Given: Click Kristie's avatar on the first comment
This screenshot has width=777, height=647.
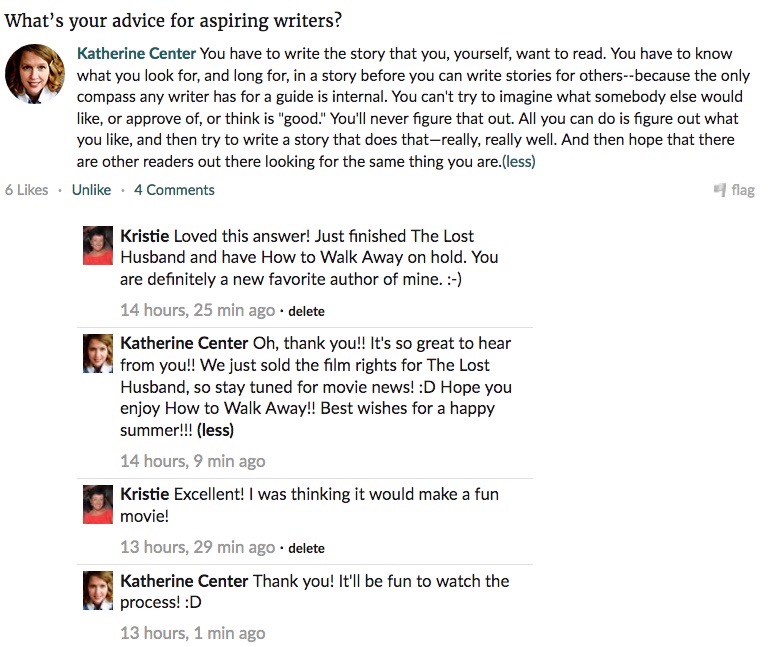Looking at the screenshot, I should point(97,245).
